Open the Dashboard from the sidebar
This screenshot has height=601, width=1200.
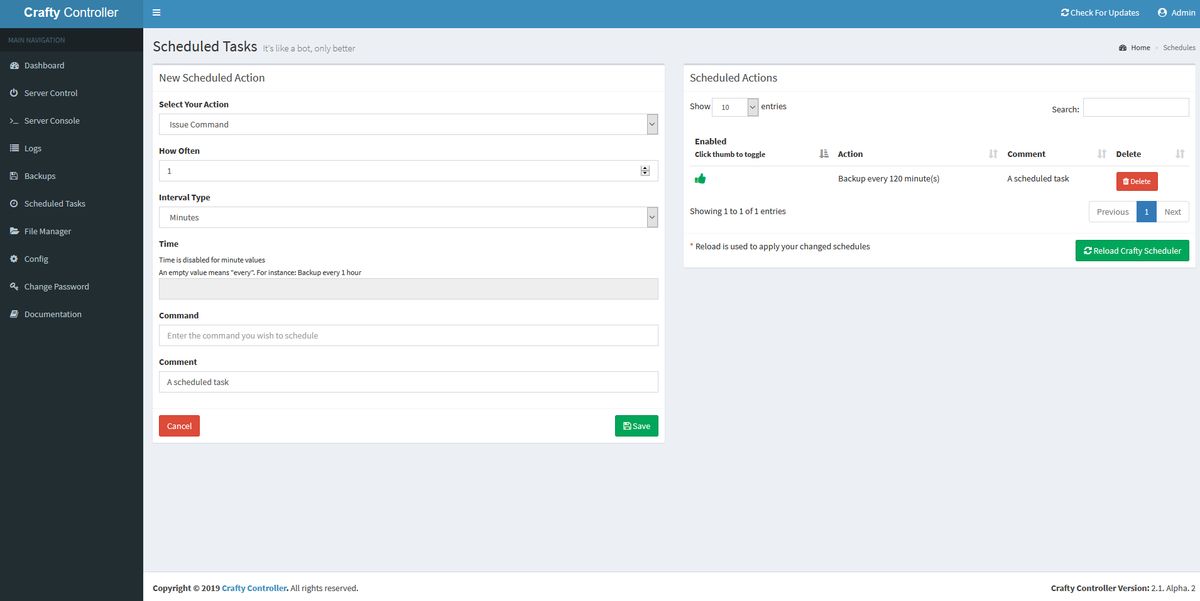[46, 65]
